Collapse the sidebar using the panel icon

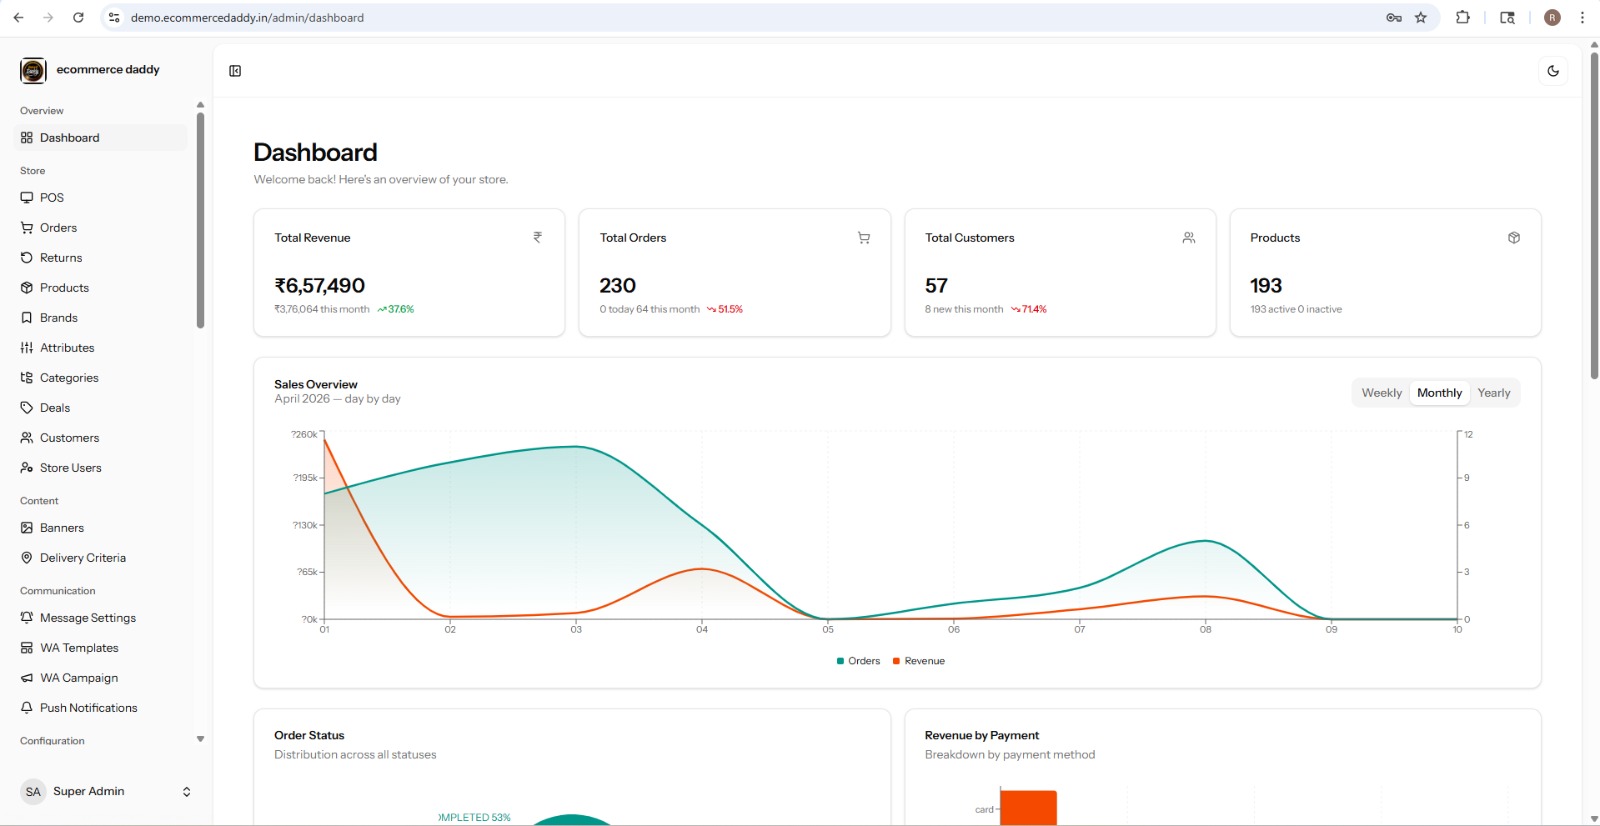click(235, 71)
